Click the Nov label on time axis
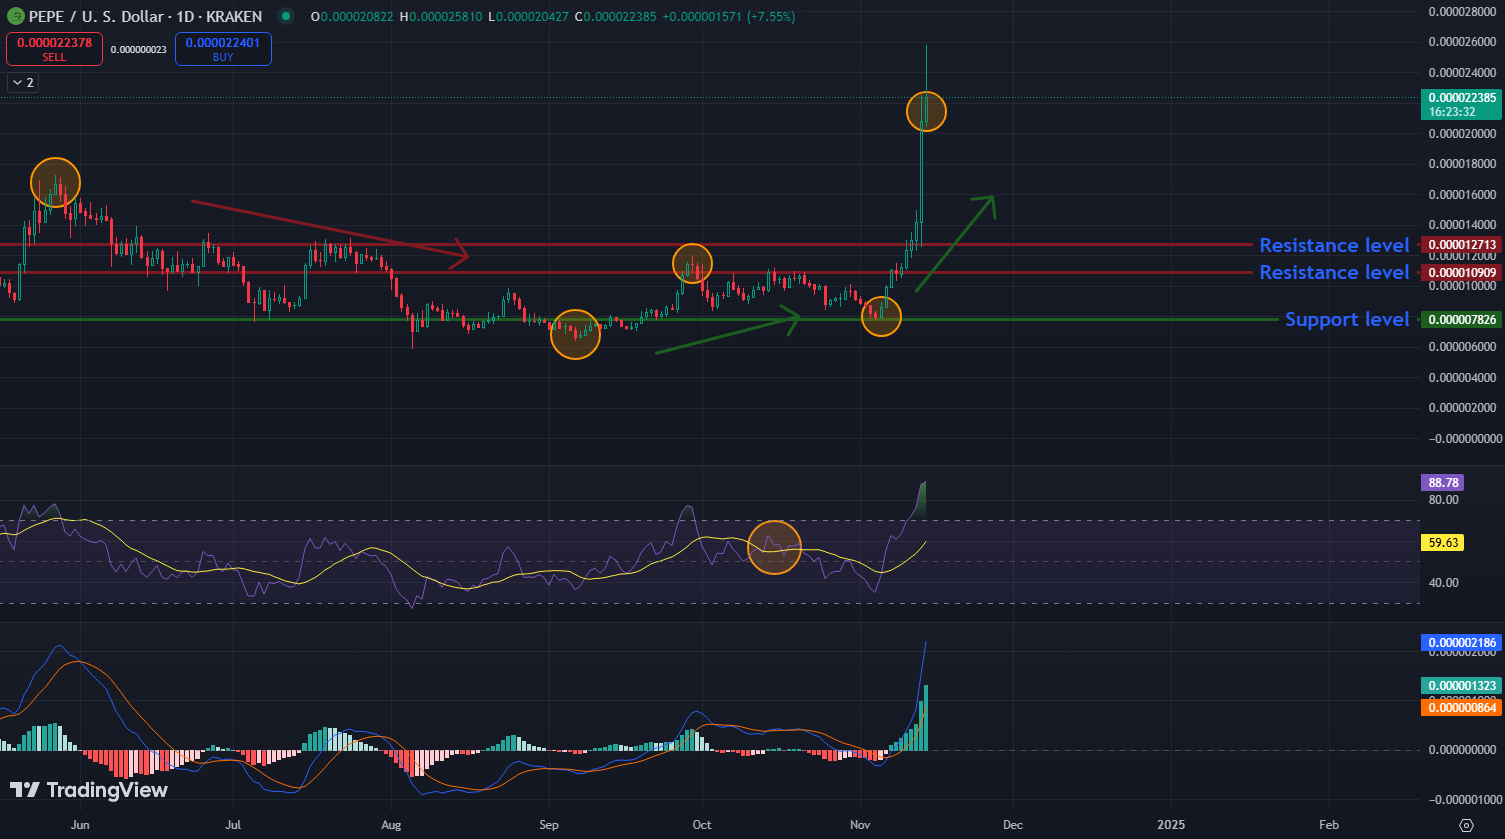1505x839 pixels. coord(859,825)
